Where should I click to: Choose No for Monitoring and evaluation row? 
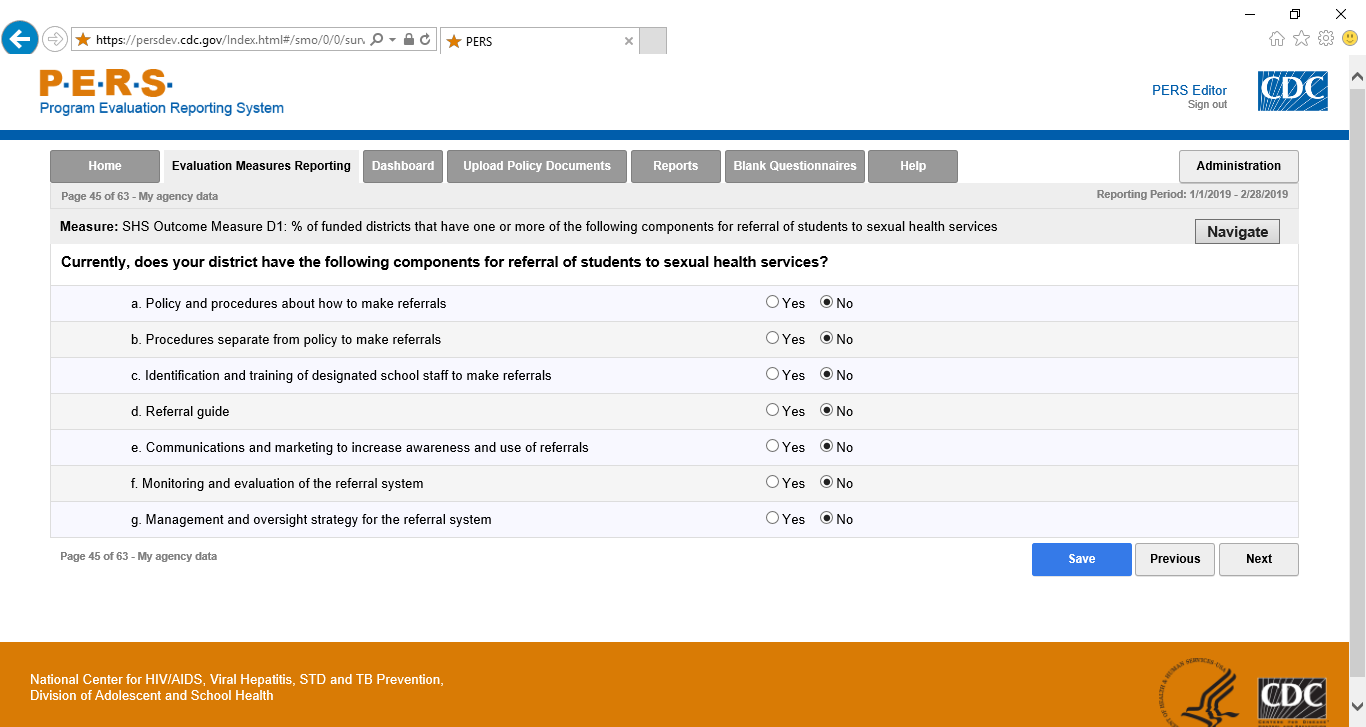tap(827, 482)
